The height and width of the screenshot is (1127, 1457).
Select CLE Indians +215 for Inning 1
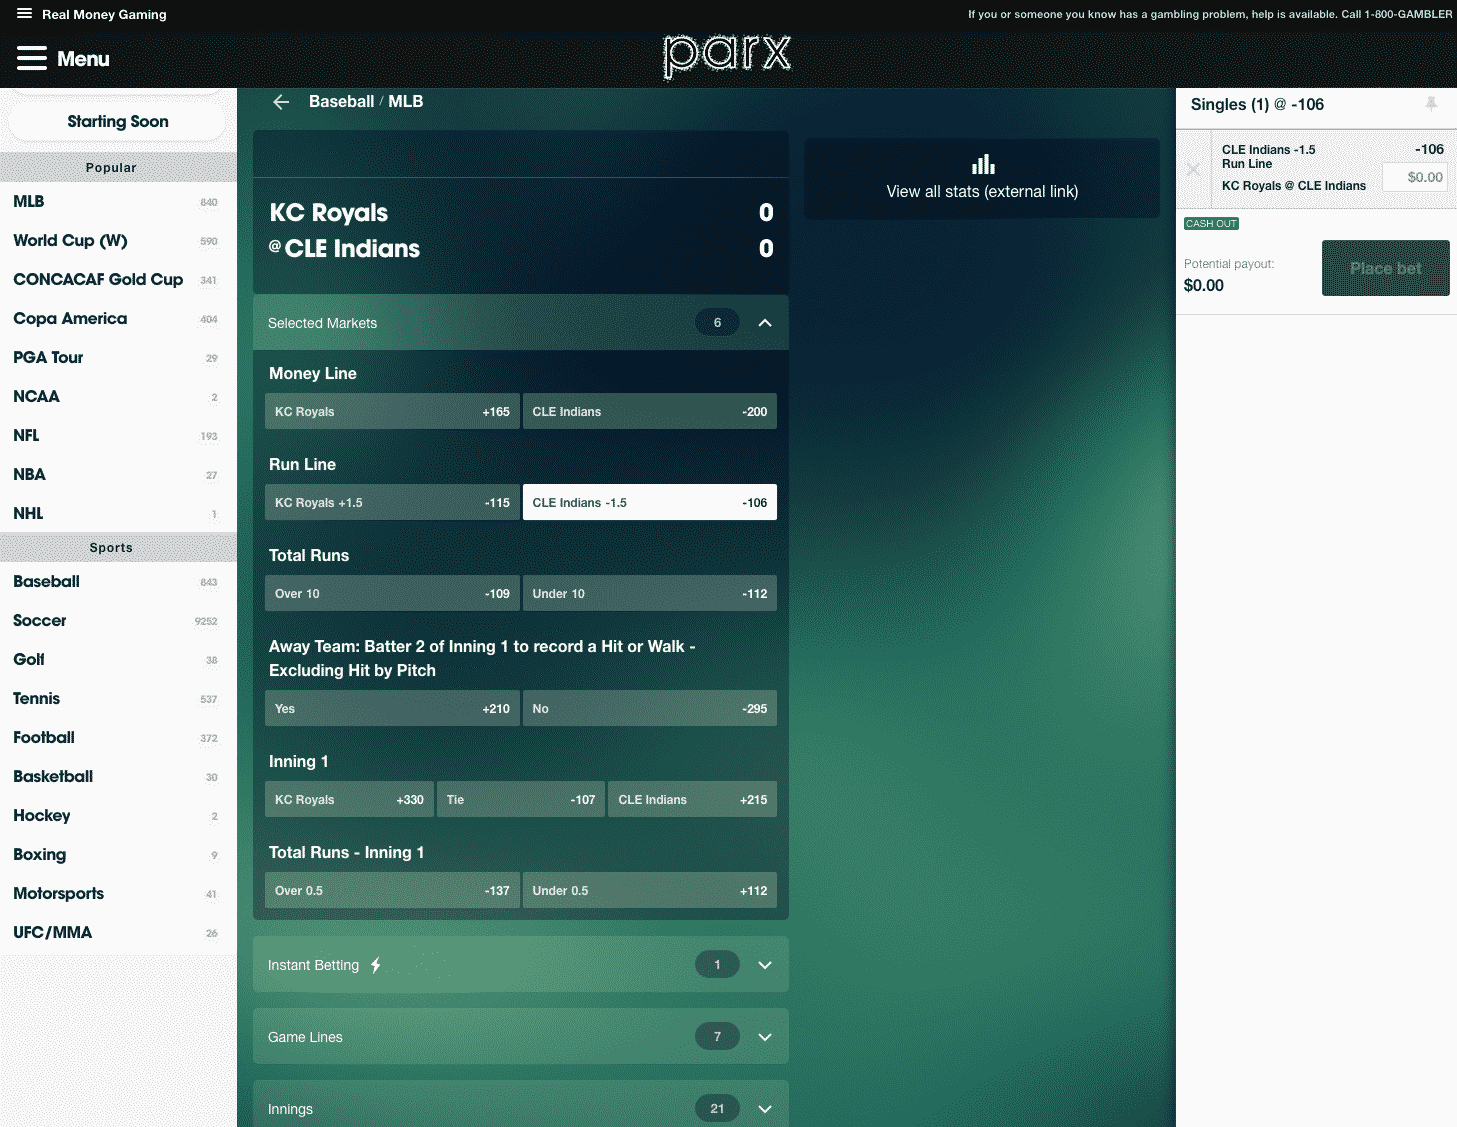click(692, 800)
